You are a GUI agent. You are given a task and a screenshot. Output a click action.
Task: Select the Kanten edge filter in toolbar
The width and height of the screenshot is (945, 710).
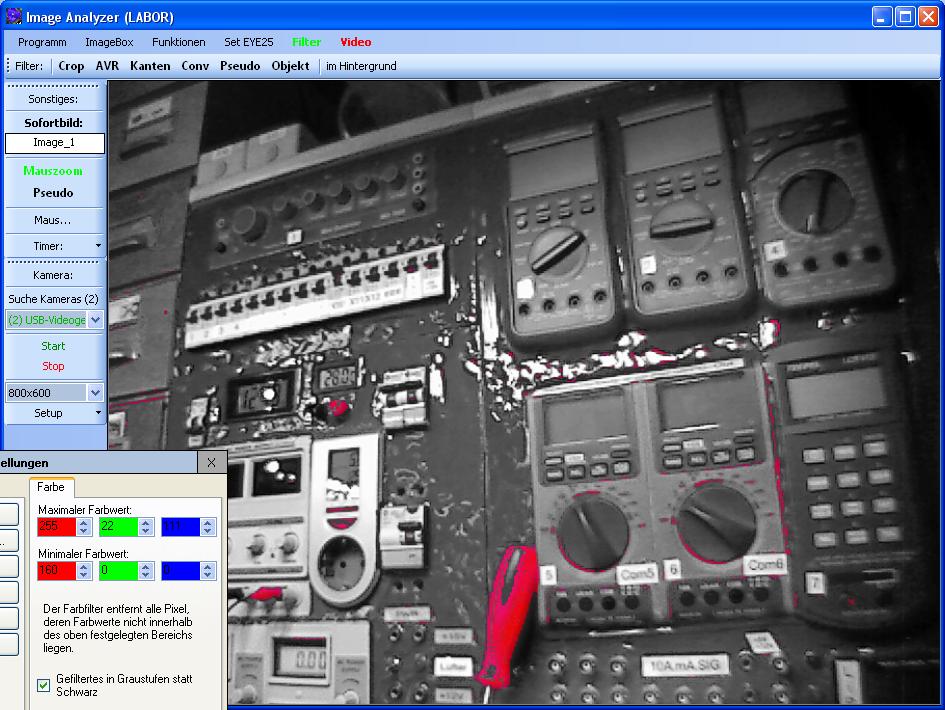150,66
